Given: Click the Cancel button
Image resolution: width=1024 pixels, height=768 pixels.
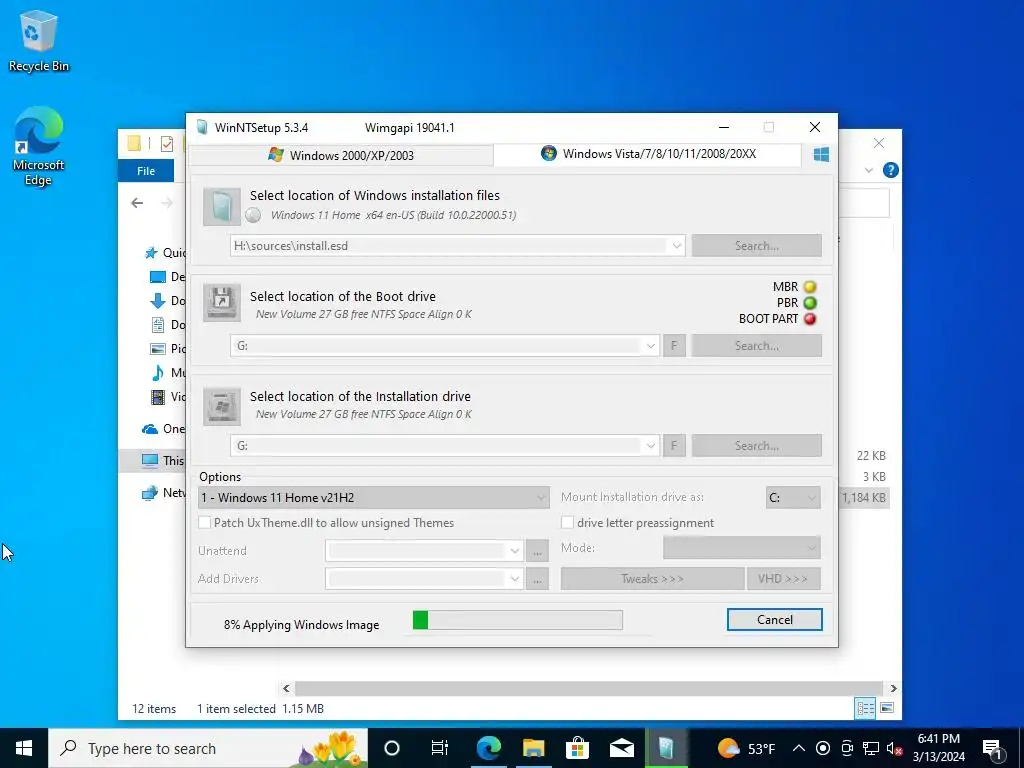Looking at the screenshot, I should 775,620.
